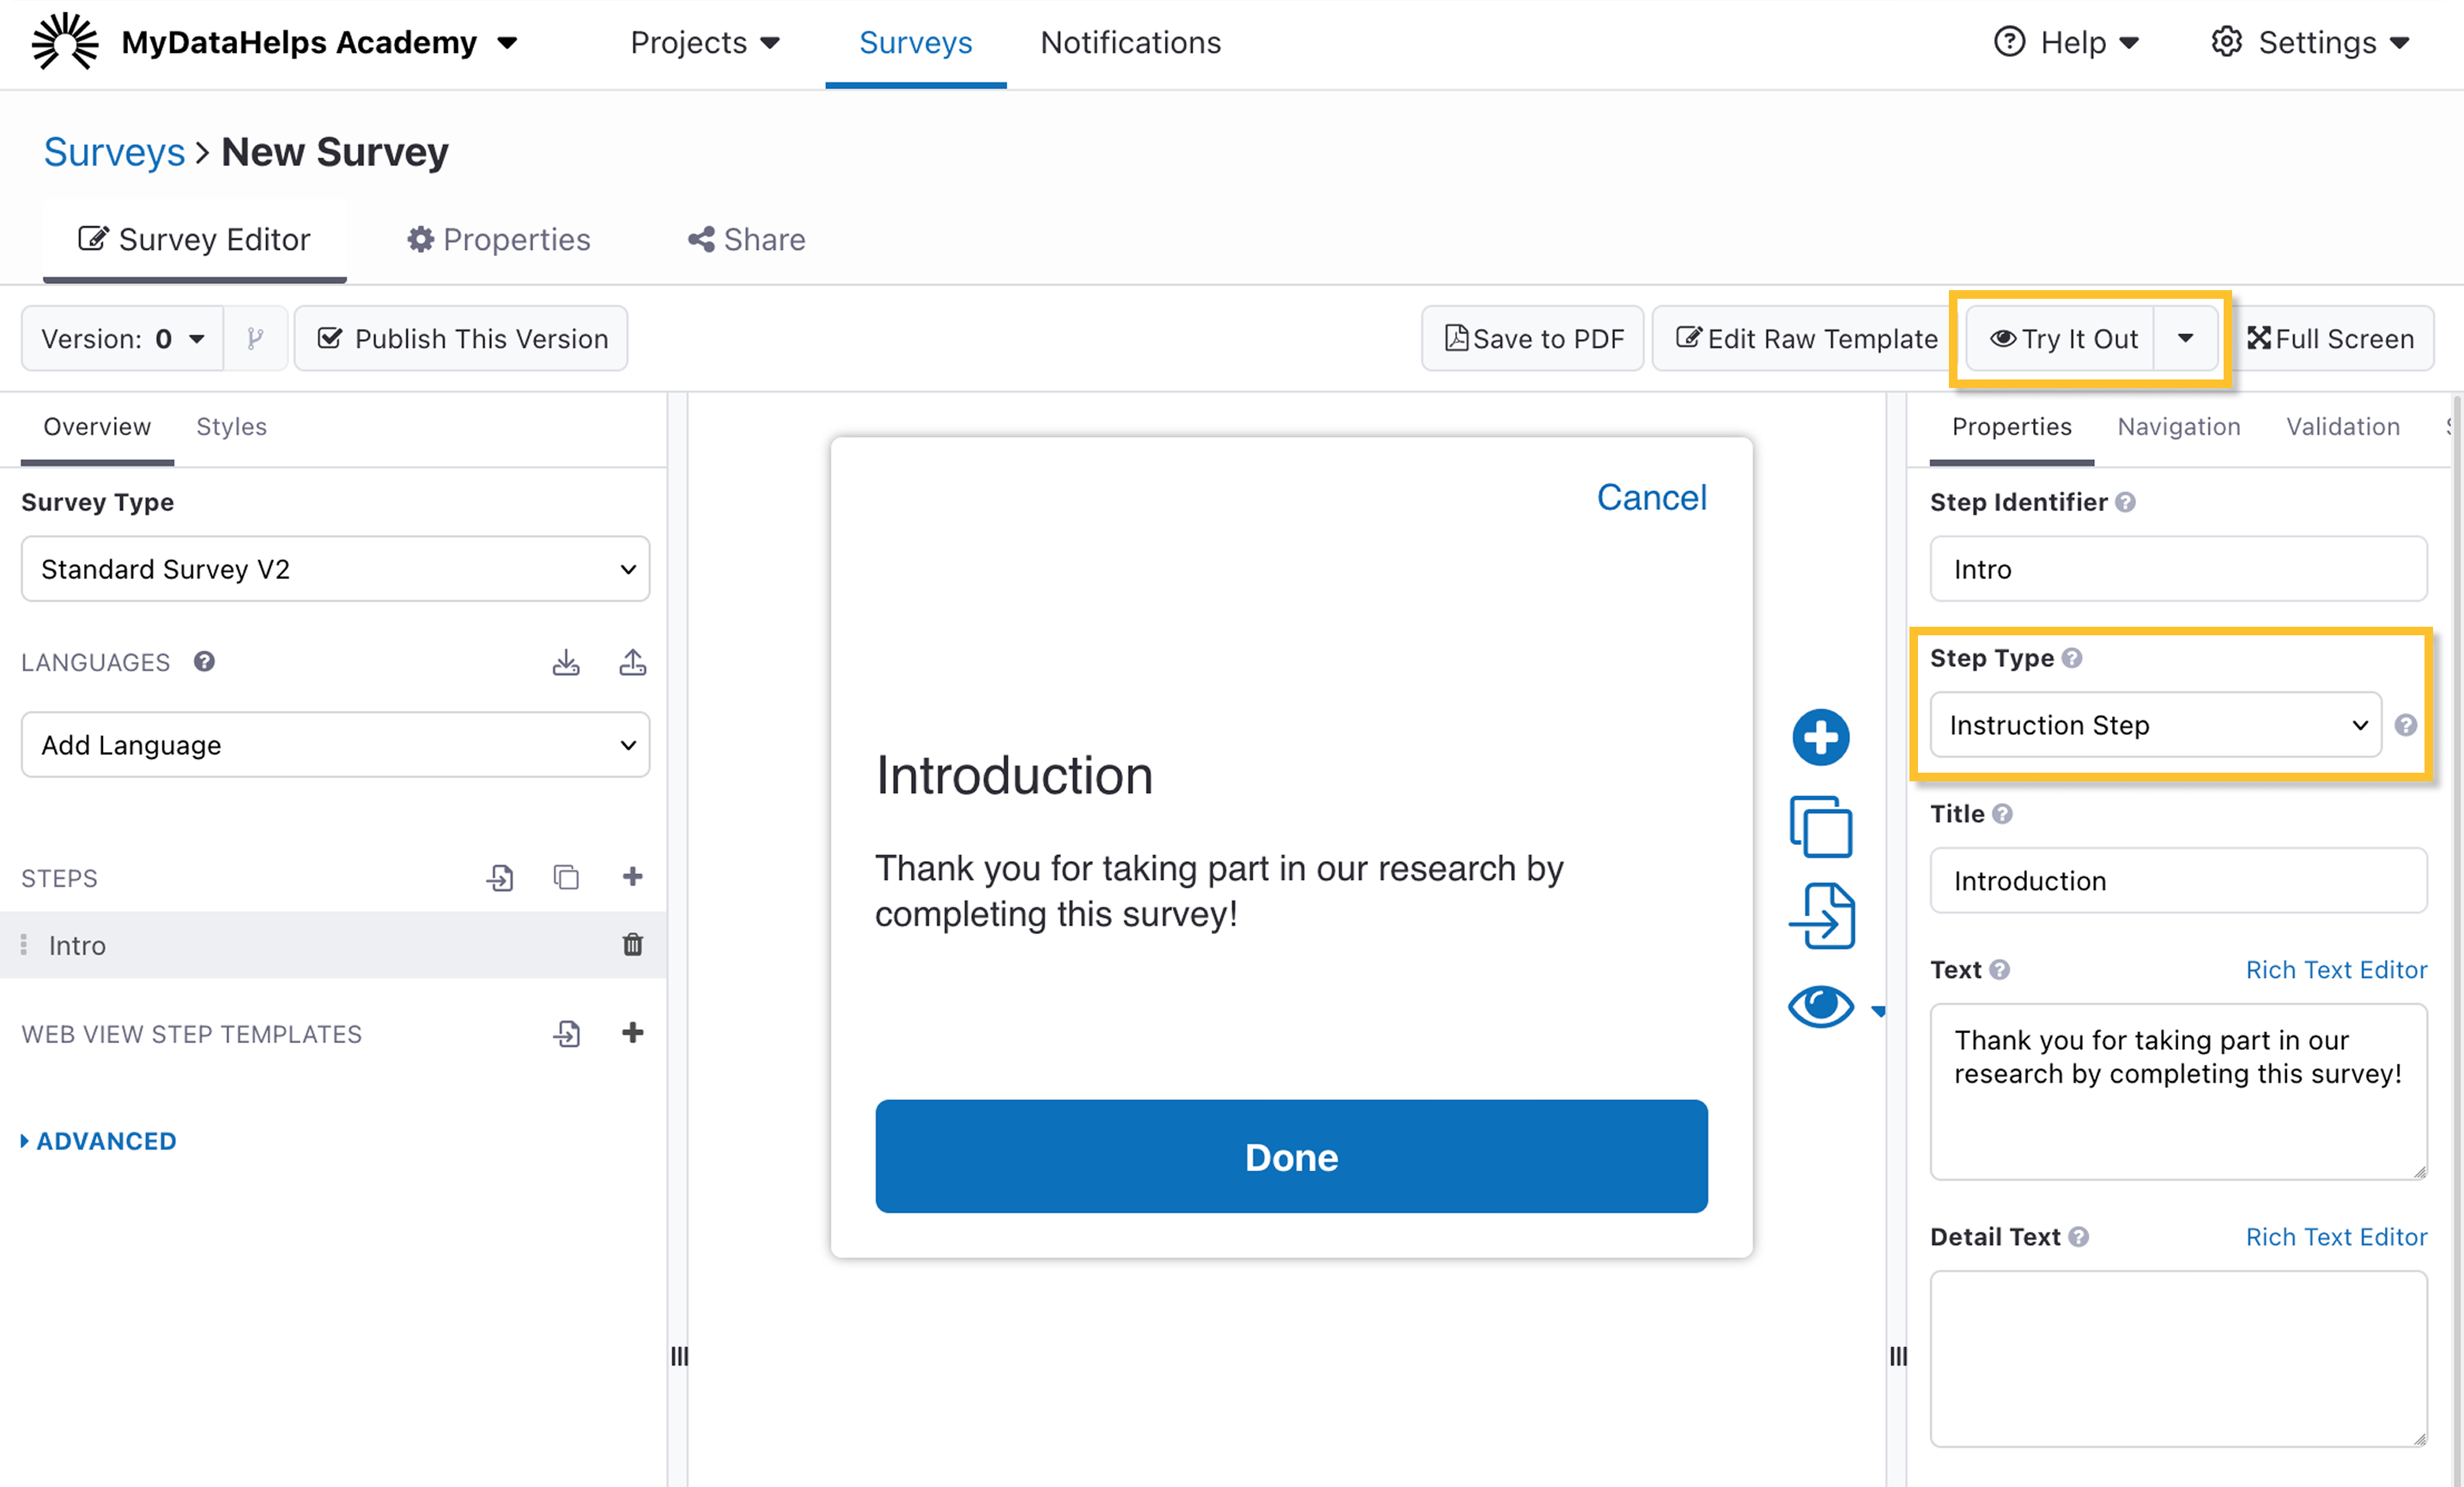Download languages with the download icon
2464x1487 pixels.
pyautogui.click(x=566, y=662)
